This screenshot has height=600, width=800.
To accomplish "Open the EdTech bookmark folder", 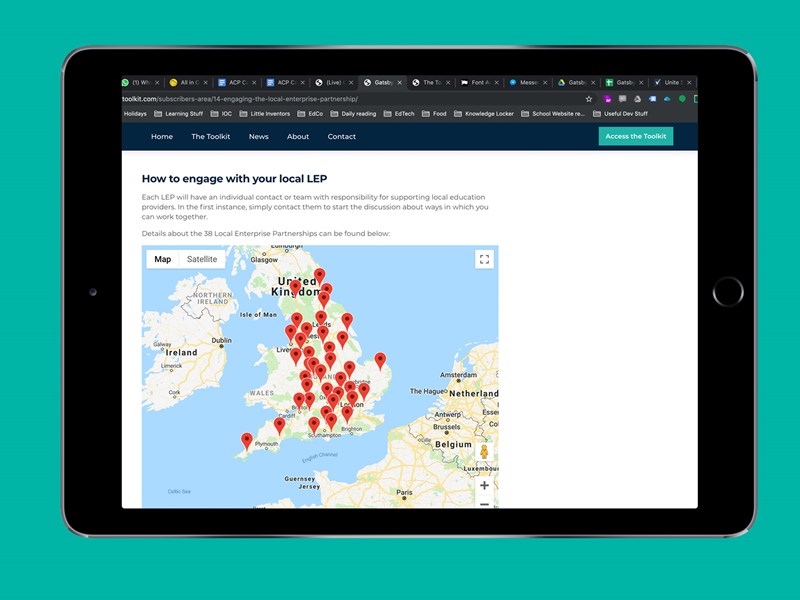I will coord(399,114).
